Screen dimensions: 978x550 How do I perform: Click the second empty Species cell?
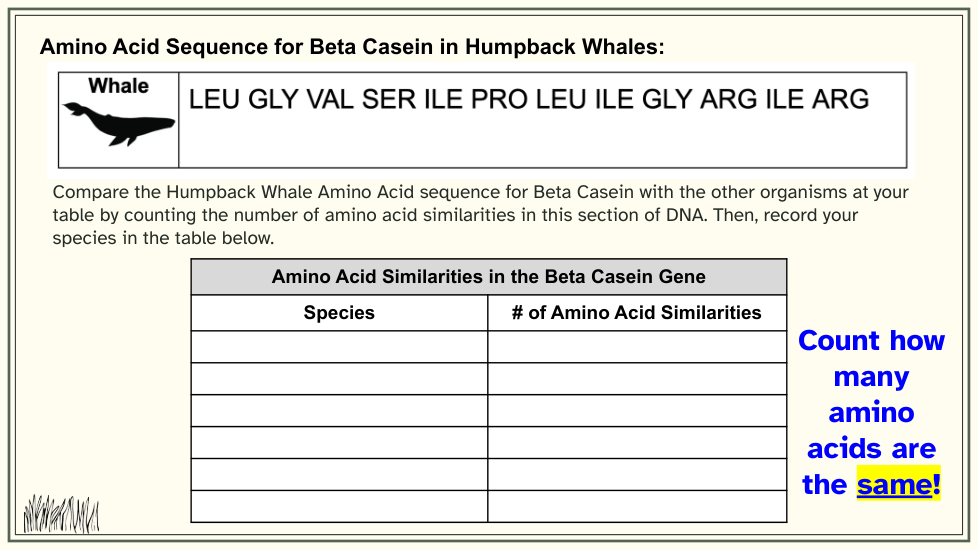339,379
